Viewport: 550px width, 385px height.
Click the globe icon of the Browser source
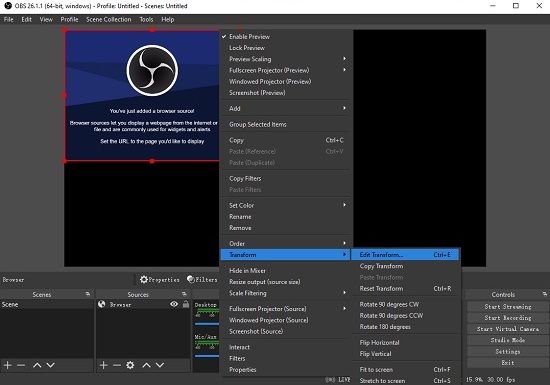tap(102, 304)
